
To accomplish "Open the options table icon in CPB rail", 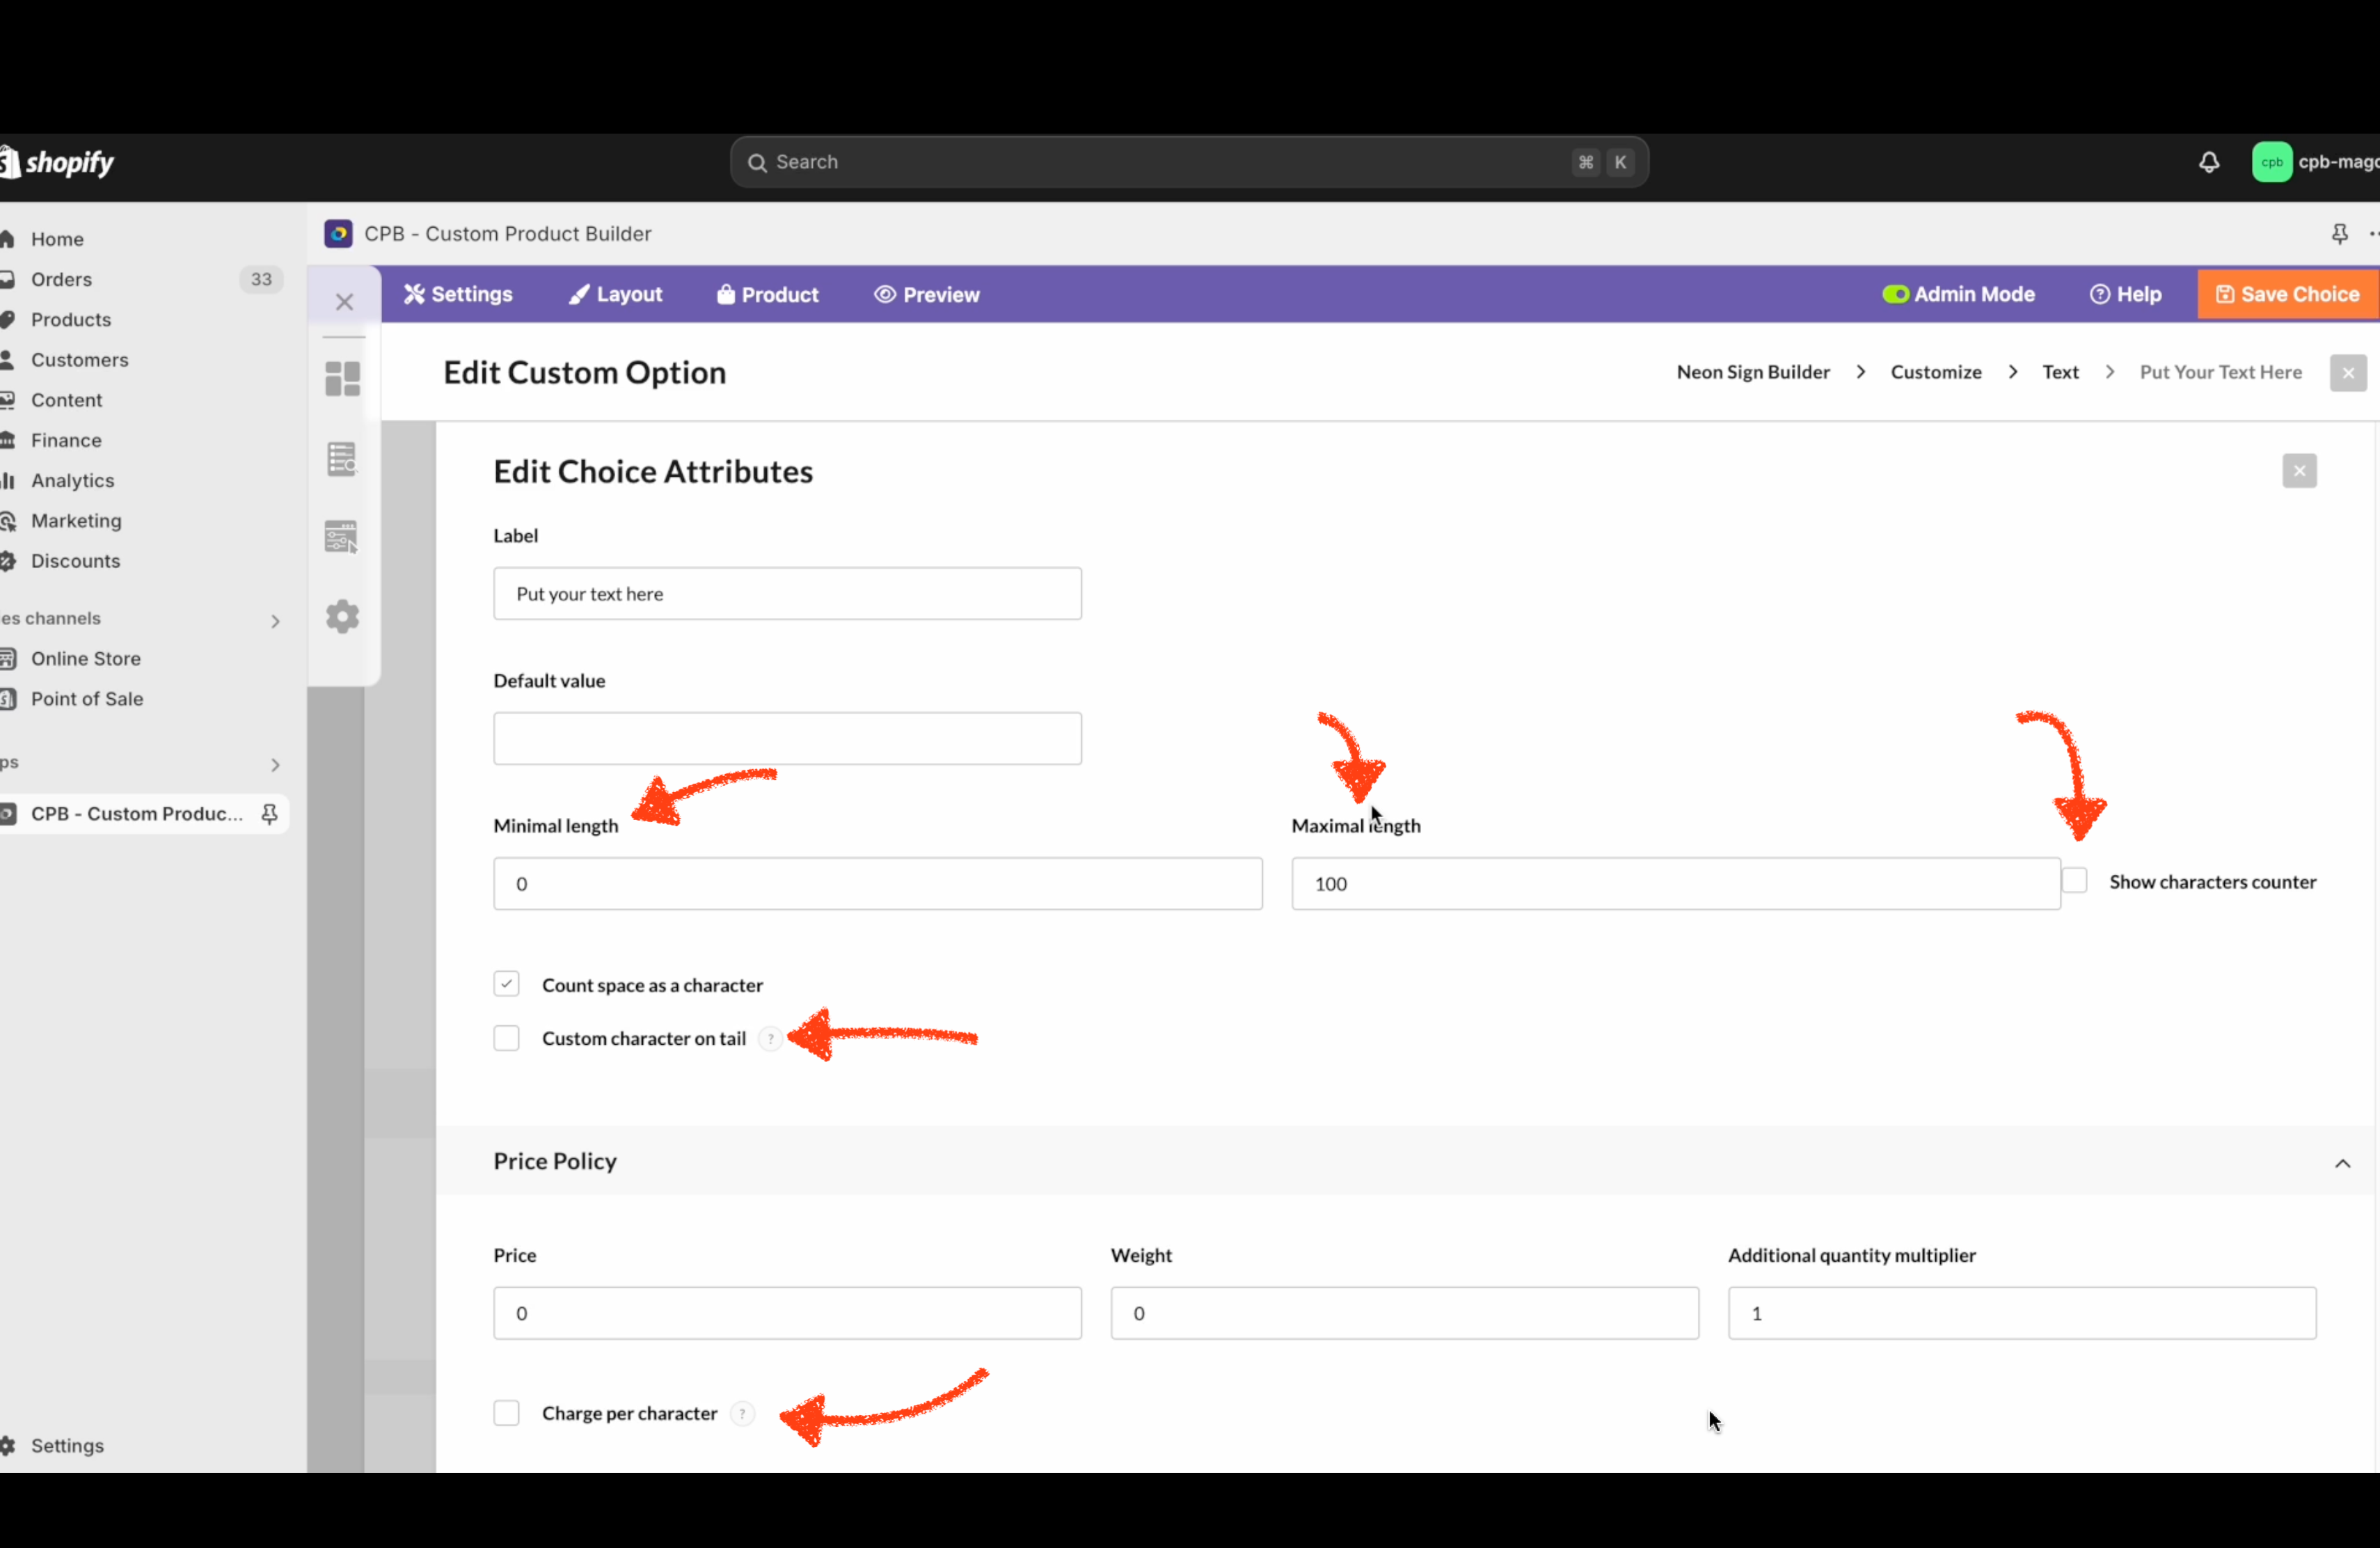I will 342,537.
